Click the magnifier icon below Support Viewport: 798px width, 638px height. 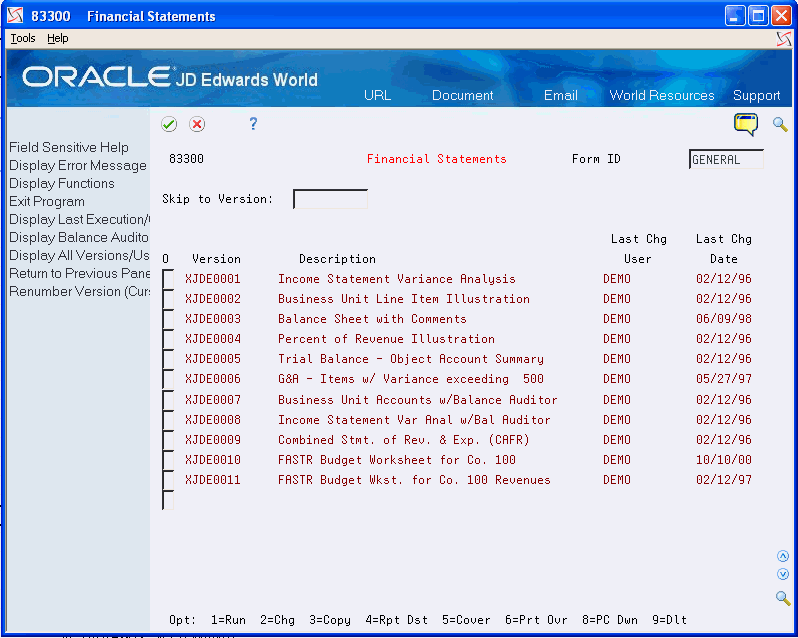pyautogui.click(x=780, y=124)
